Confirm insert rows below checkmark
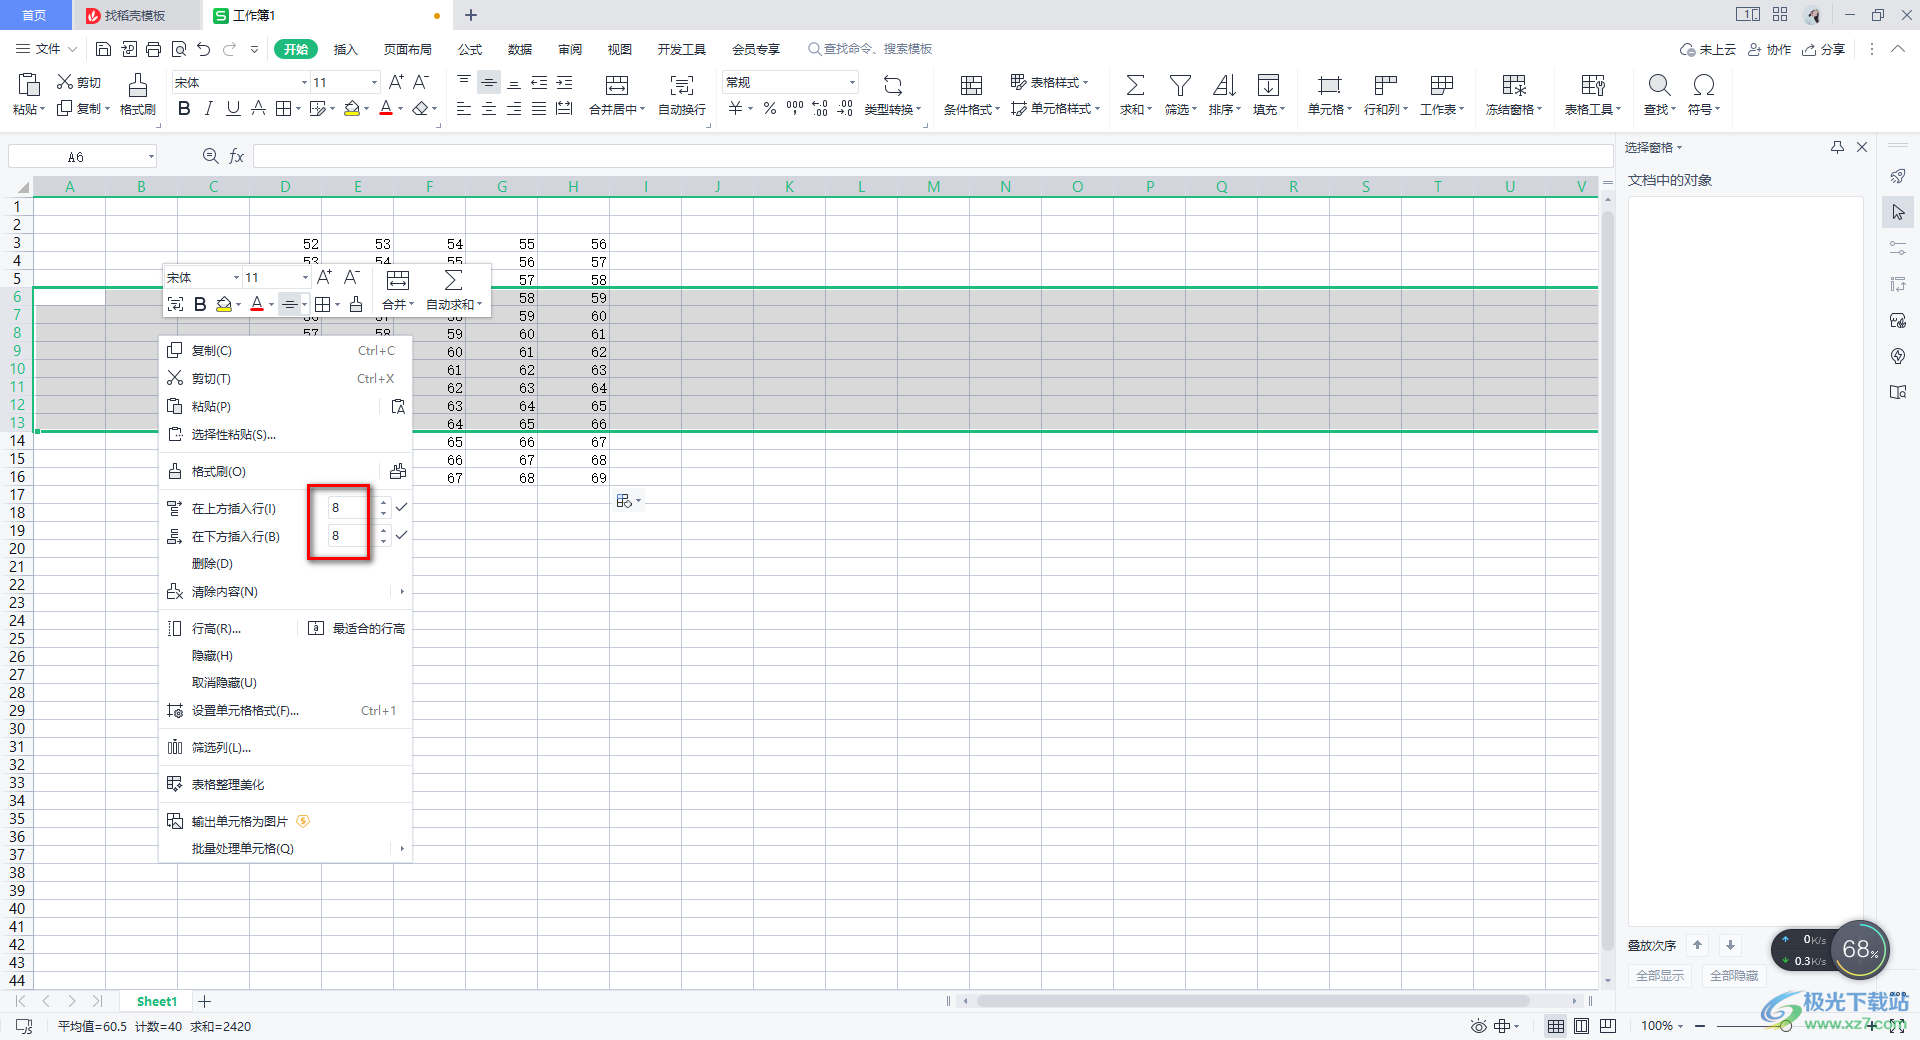Screen dimensions: 1920x1040 [401, 535]
